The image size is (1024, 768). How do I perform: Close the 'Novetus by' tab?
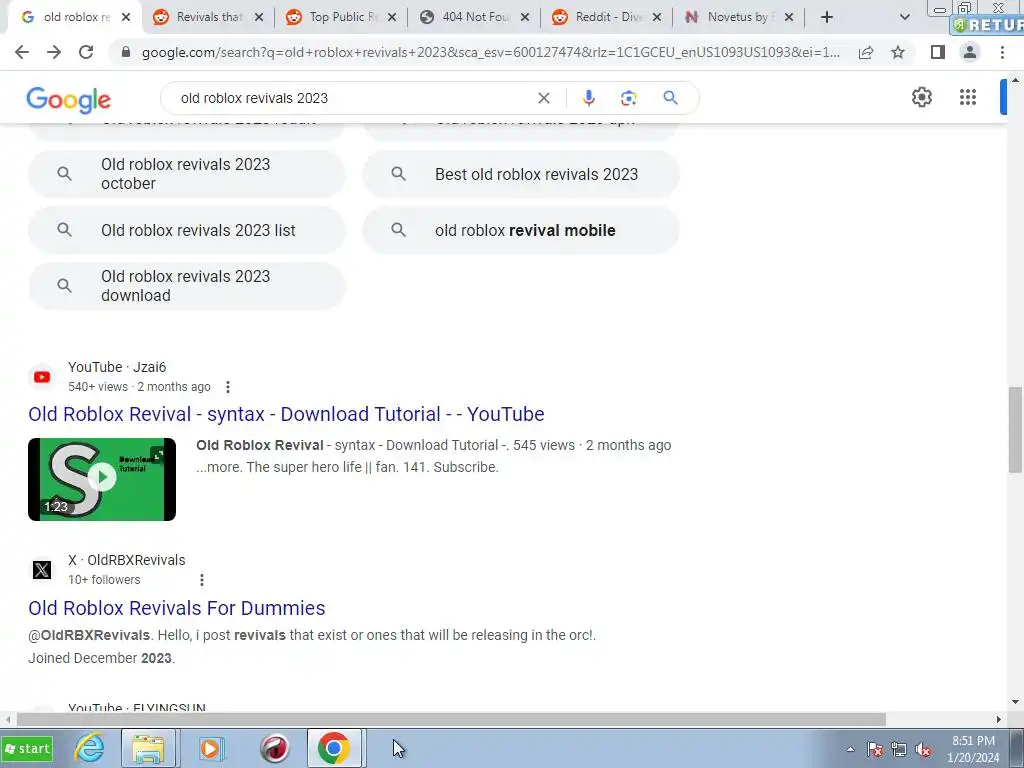[788, 18]
